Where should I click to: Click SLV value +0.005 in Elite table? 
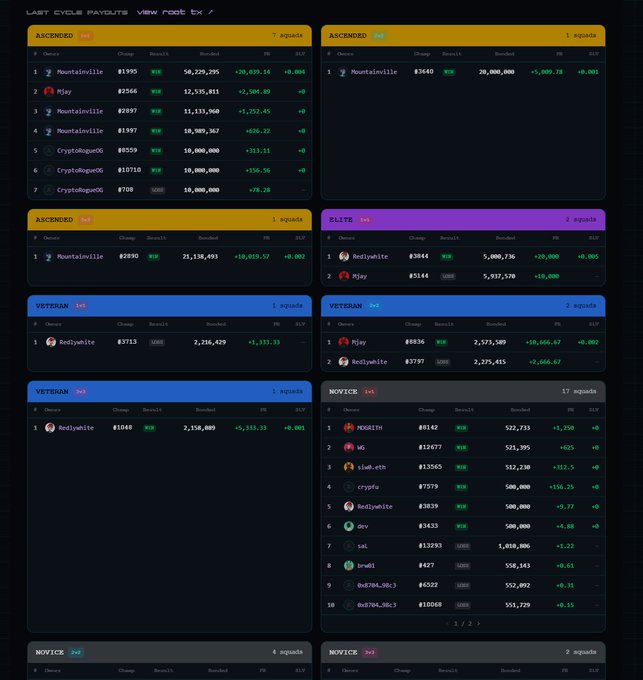coord(588,257)
